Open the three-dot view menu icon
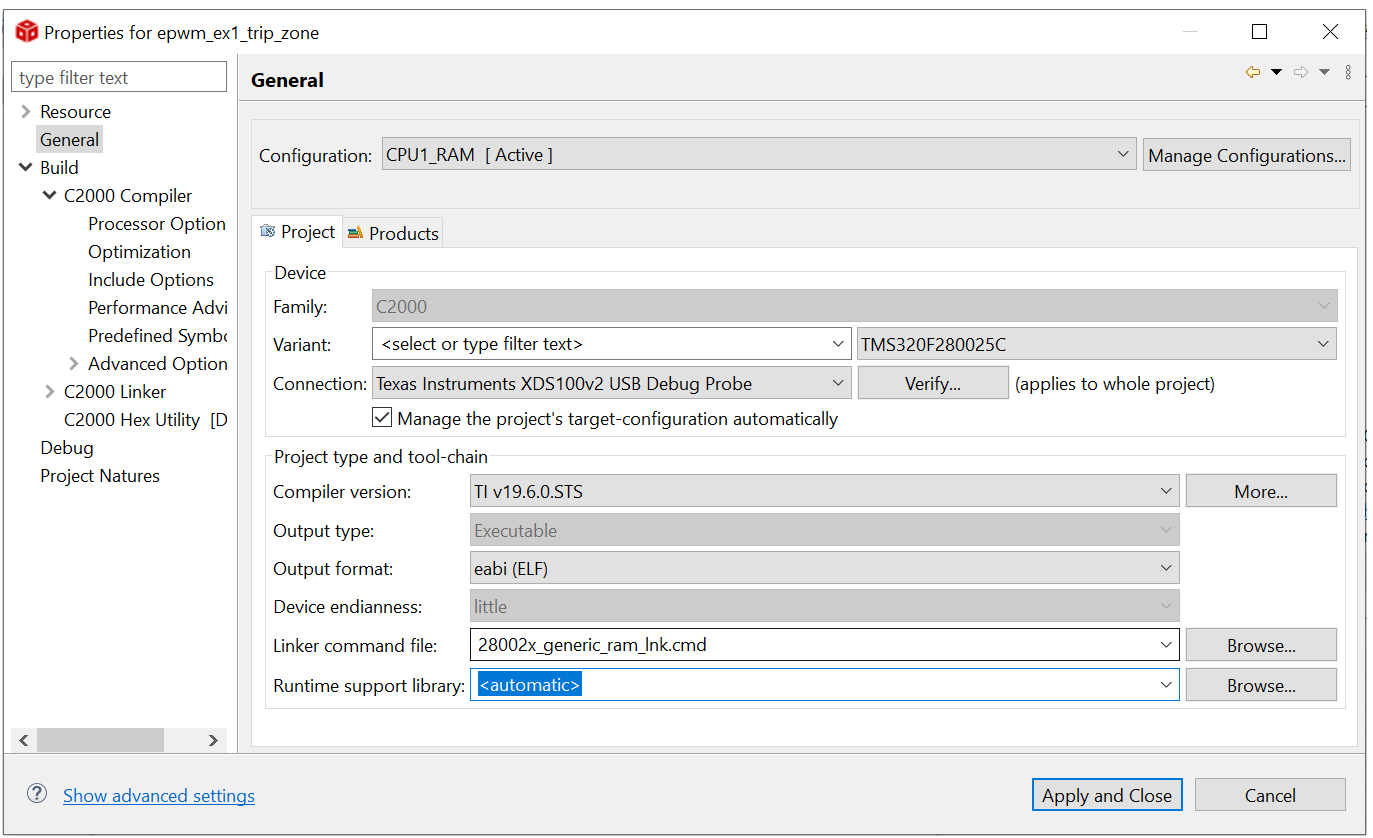 1348,72
